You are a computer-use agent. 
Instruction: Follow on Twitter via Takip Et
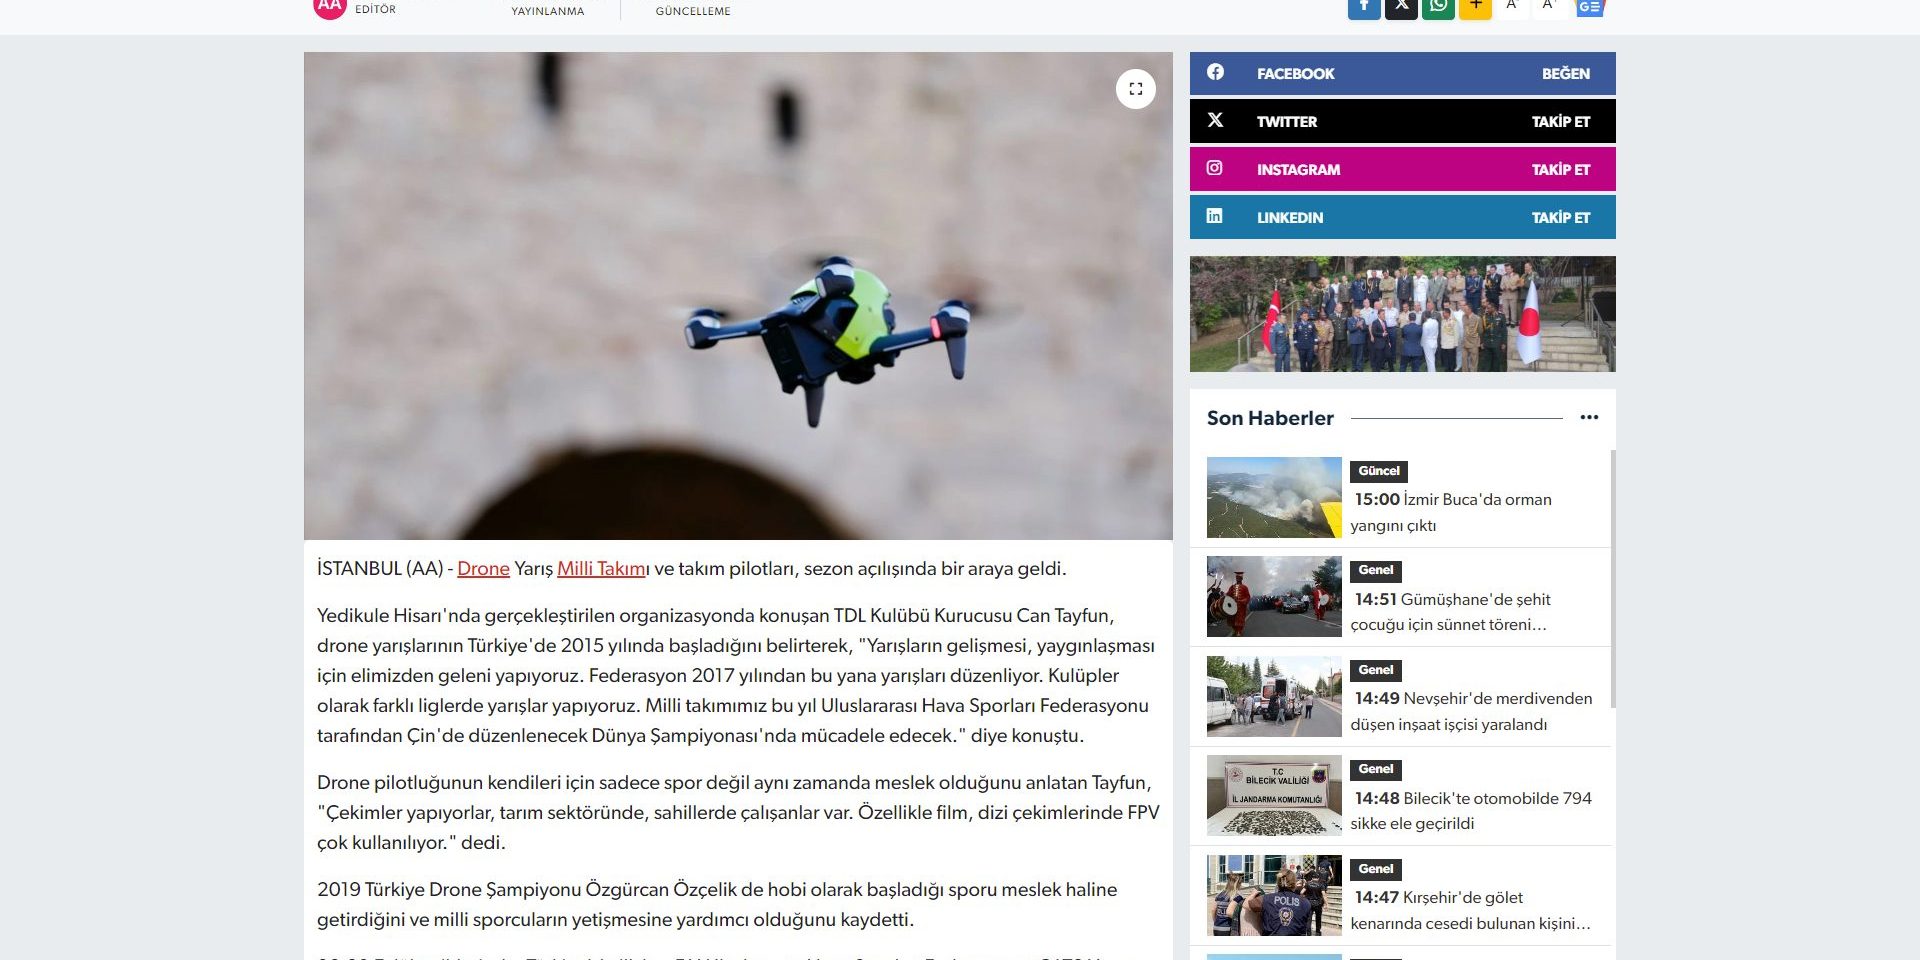point(1560,122)
